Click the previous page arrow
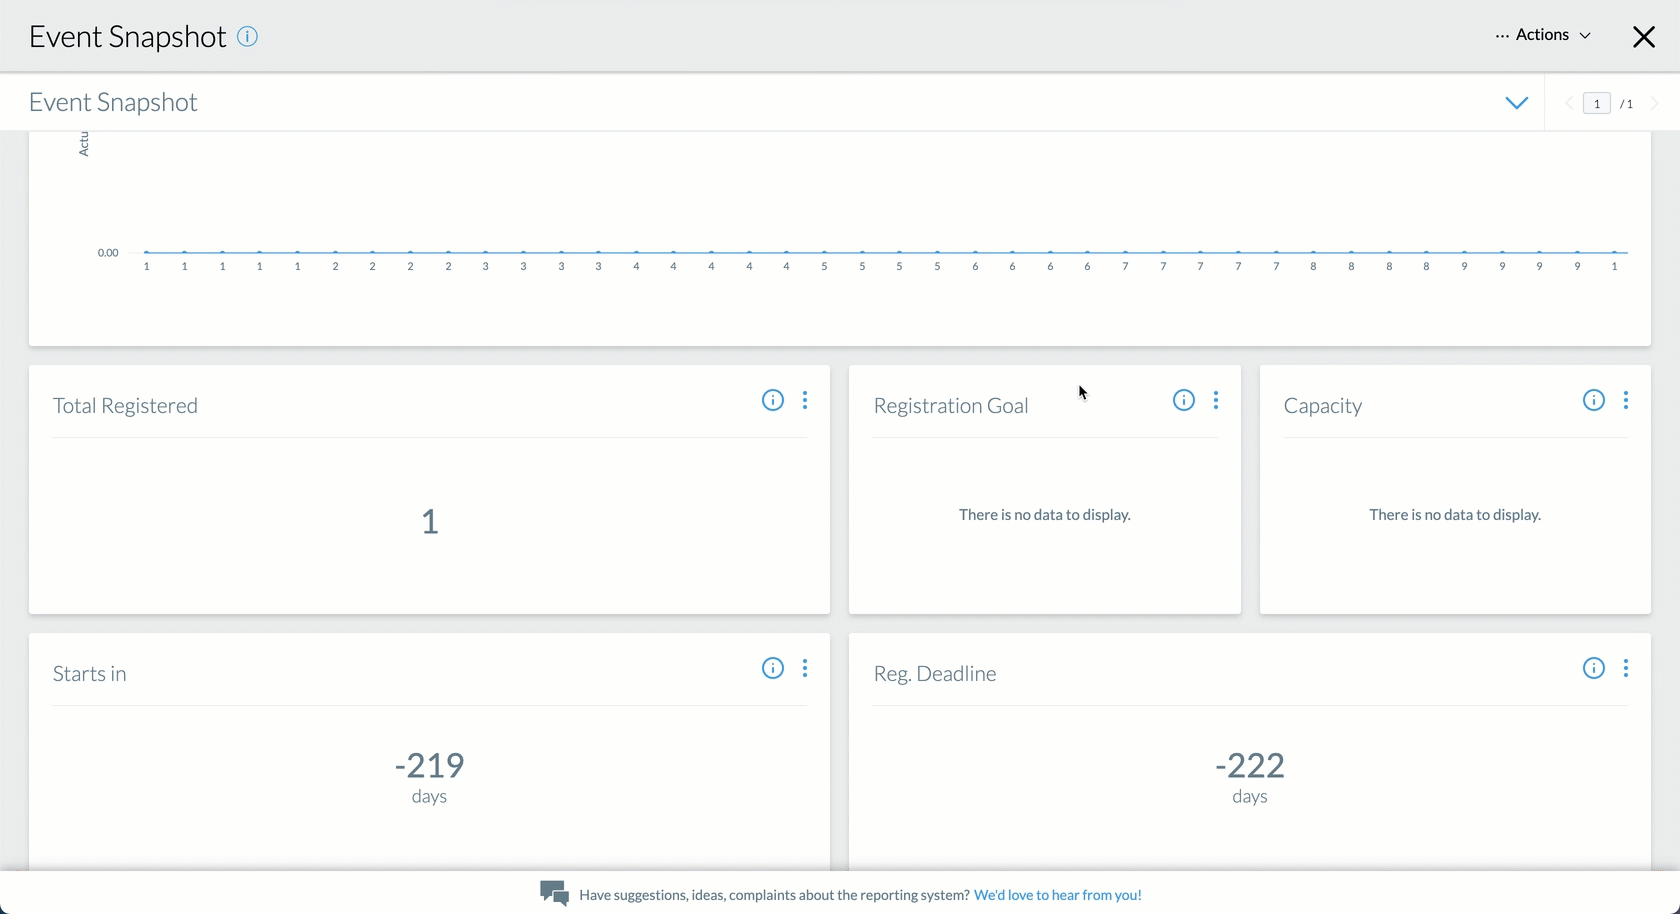Viewport: 1680px width, 914px height. click(x=1568, y=103)
